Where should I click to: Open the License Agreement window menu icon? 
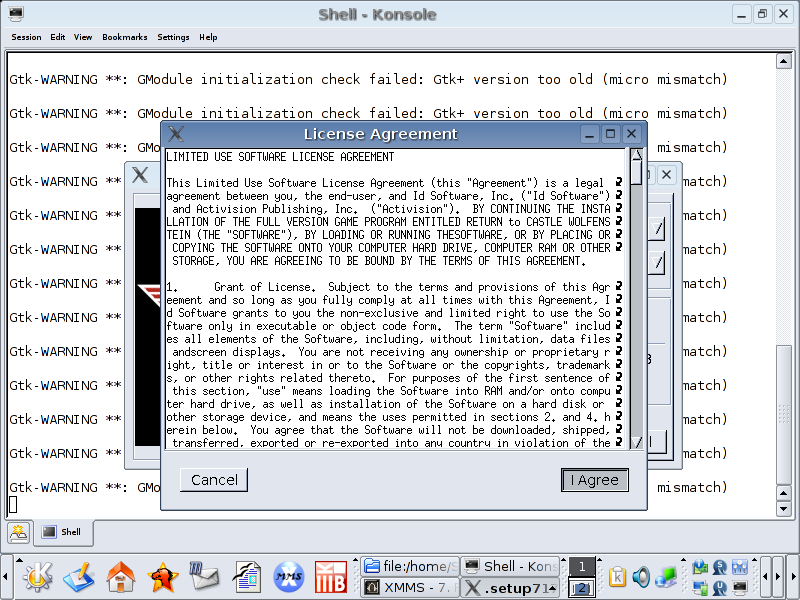point(176,134)
